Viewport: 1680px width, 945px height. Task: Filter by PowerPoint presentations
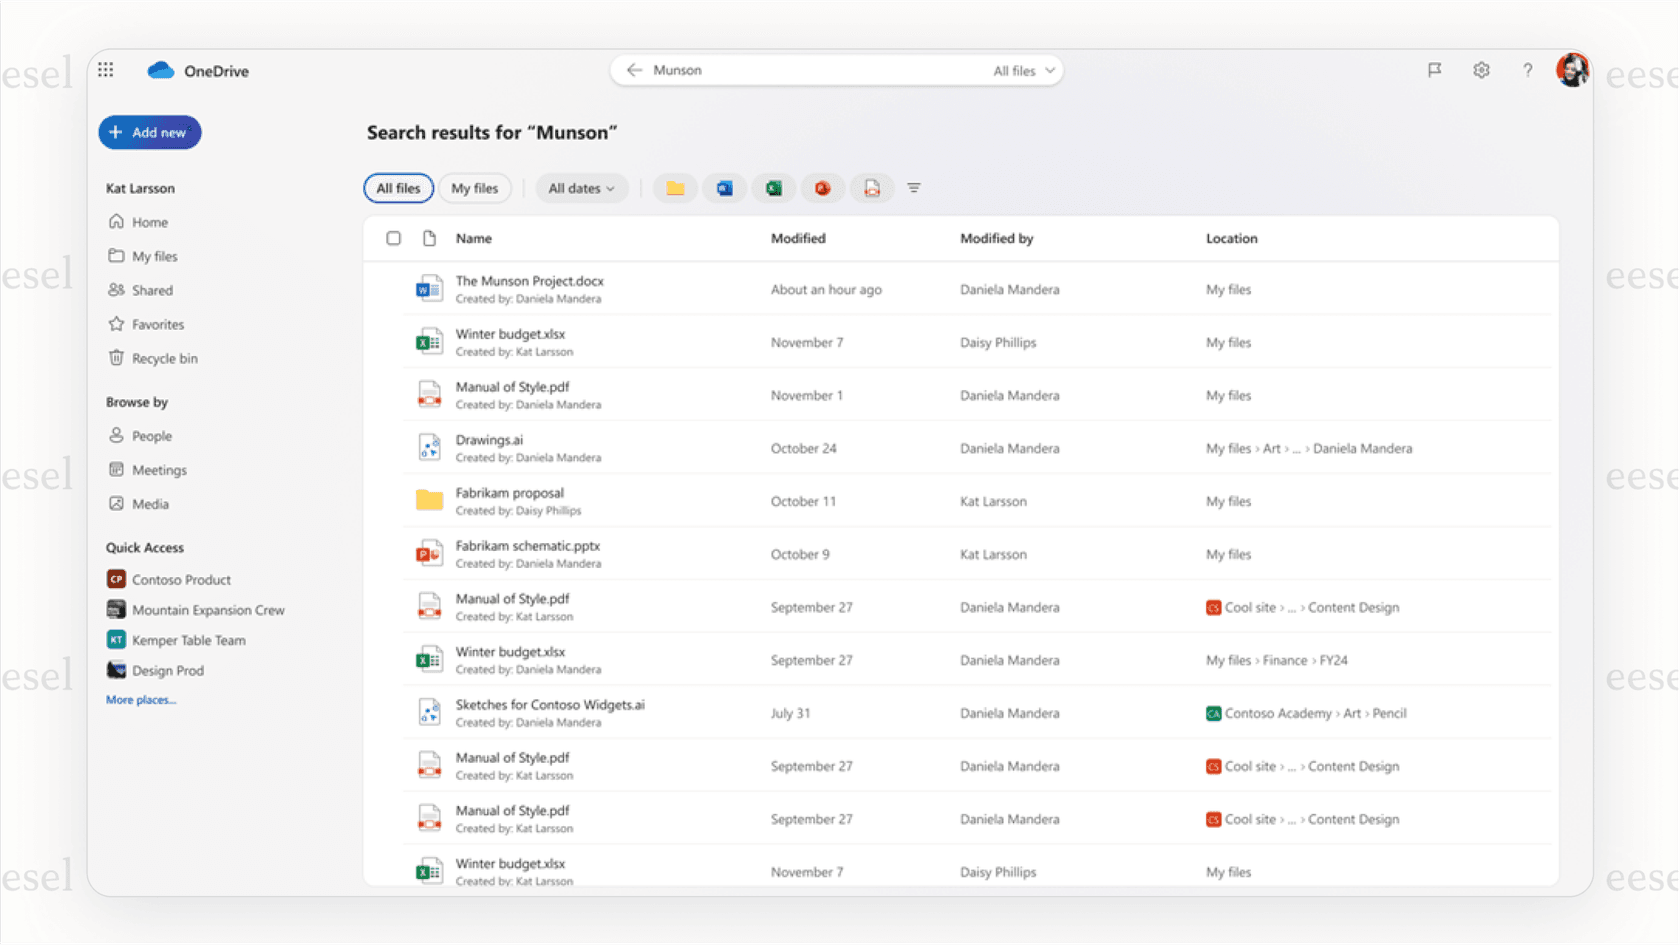pyautogui.click(x=822, y=188)
